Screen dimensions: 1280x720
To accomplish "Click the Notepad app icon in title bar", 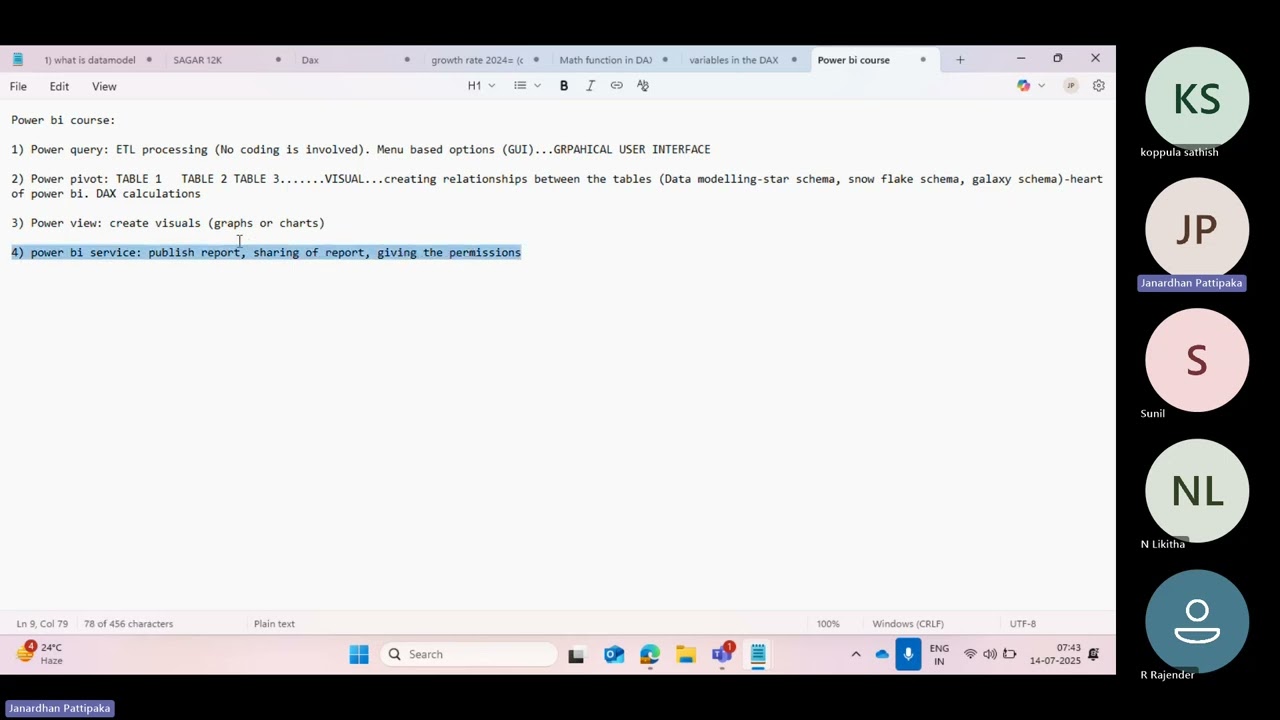I will click(17, 60).
